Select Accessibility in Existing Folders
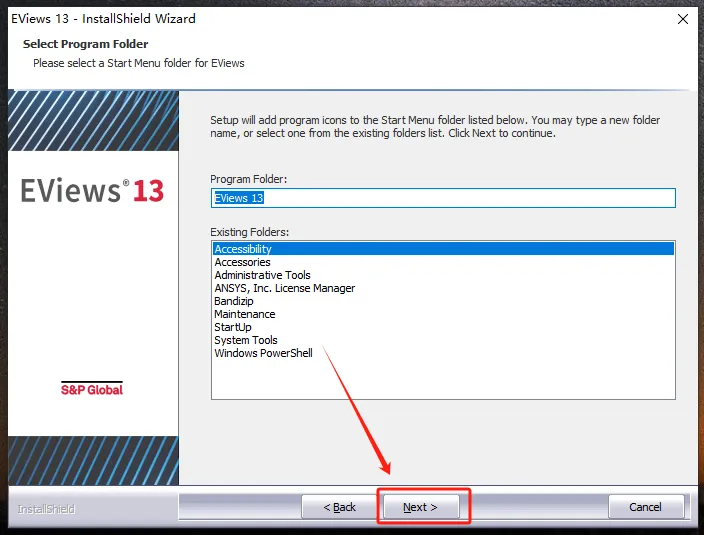 pyautogui.click(x=443, y=249)
